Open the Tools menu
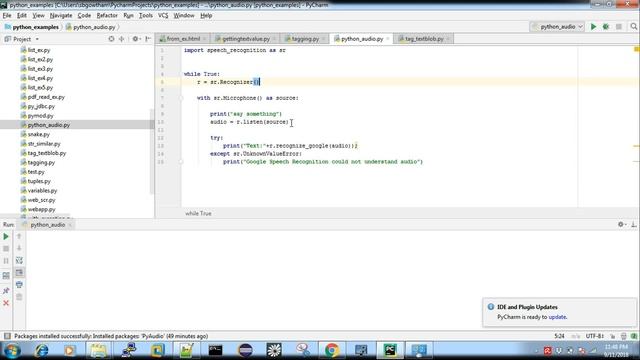 tap(146, 16)
